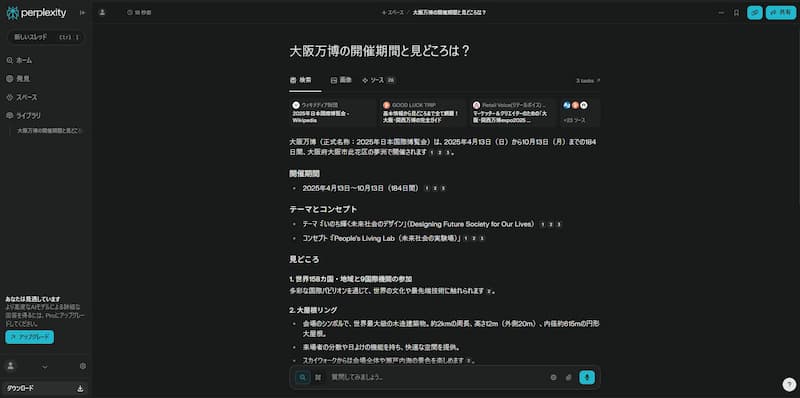Open the 大阪万博 thread in library list
Viewport: 800px width, 398px height.
click(49, 131)
